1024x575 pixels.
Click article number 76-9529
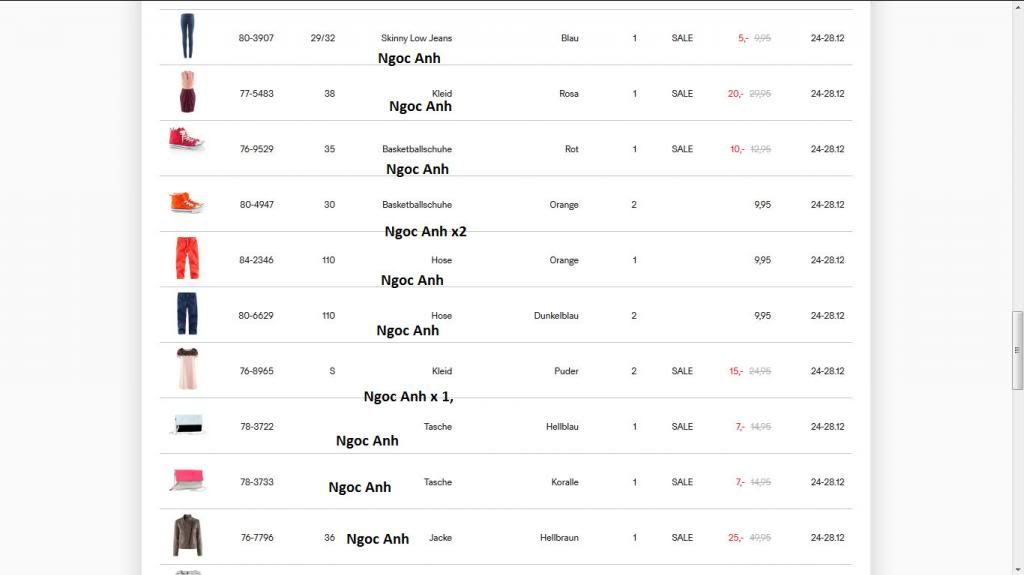(x=256, y=149)
